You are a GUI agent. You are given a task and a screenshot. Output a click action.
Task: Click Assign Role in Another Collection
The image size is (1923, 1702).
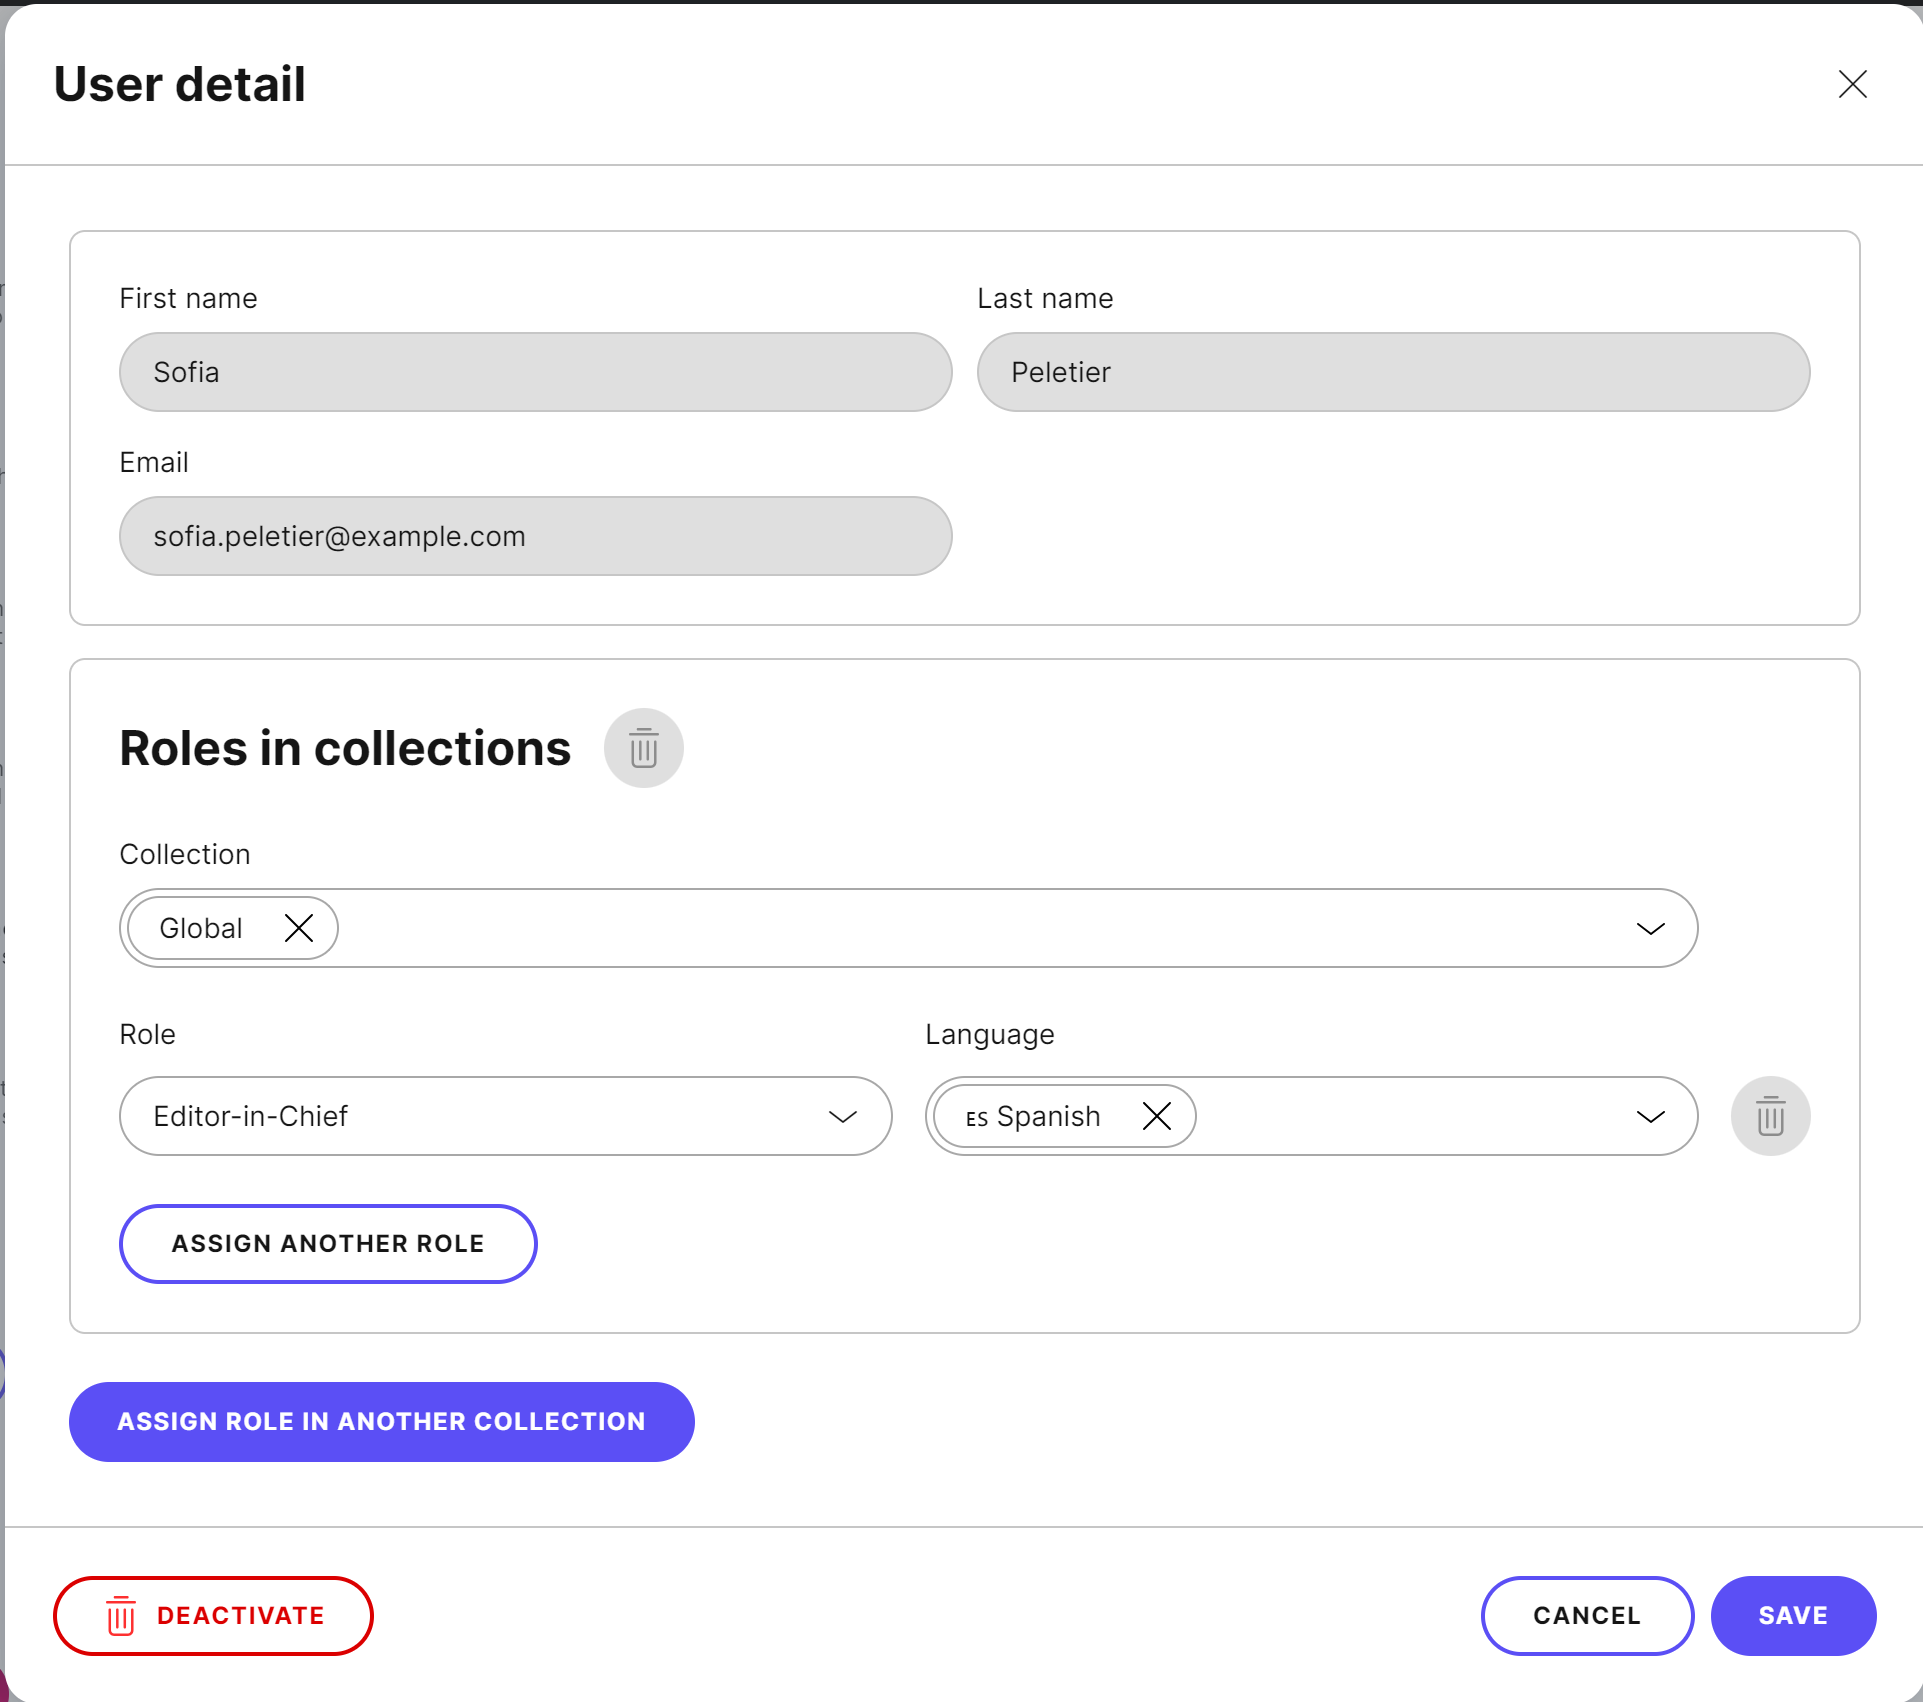[381, 1422]
